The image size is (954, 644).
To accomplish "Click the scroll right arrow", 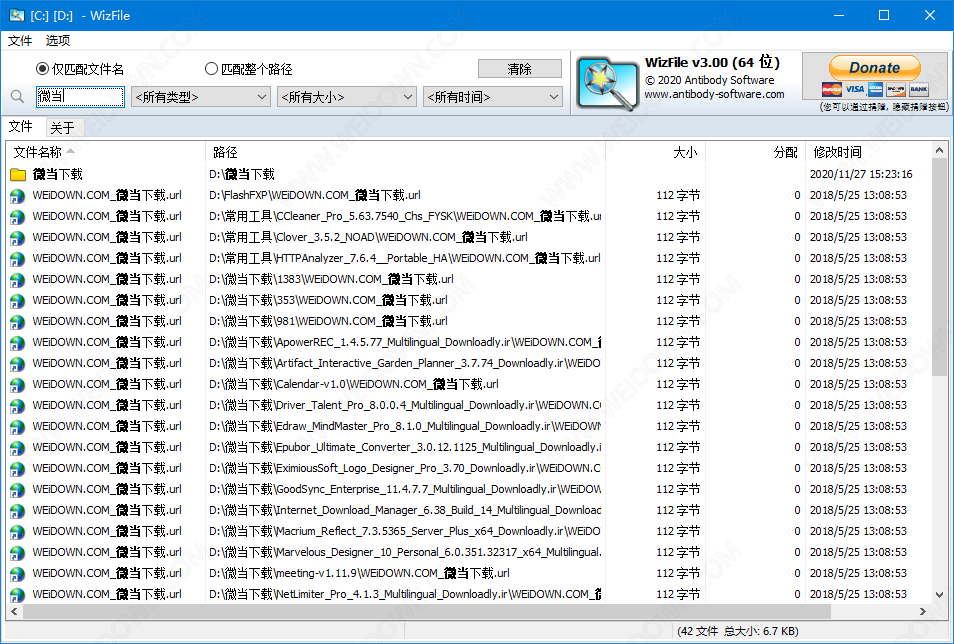I will pos(922,611).
